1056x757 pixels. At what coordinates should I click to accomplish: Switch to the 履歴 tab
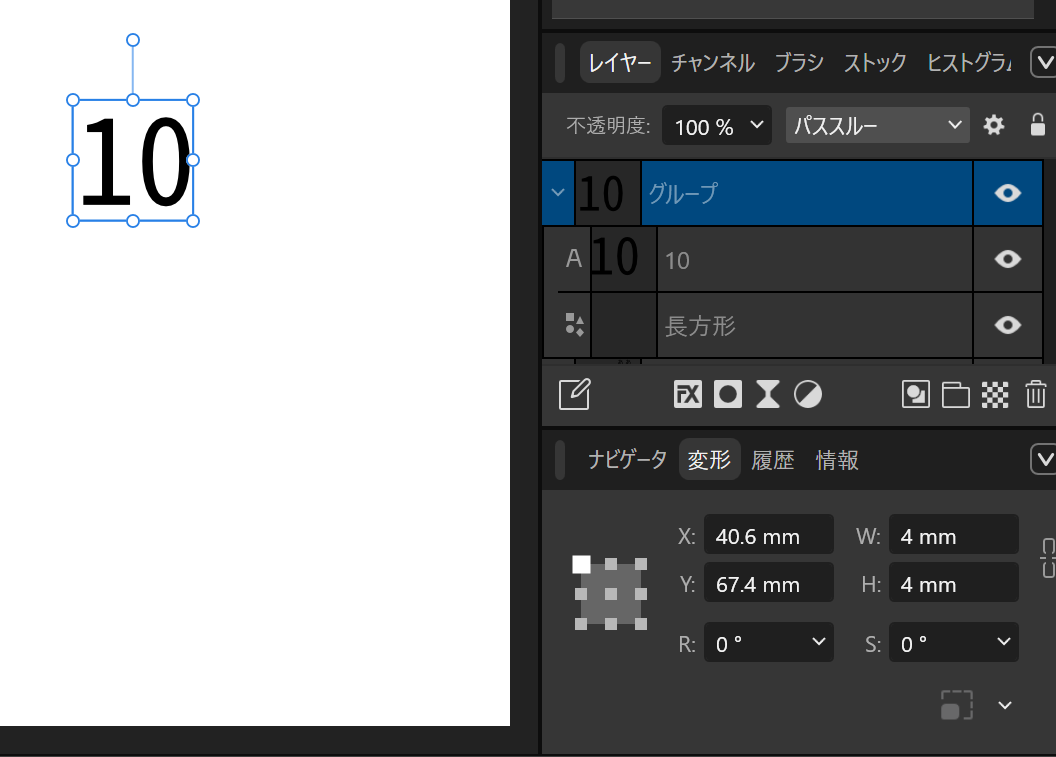tap(773, 459)
